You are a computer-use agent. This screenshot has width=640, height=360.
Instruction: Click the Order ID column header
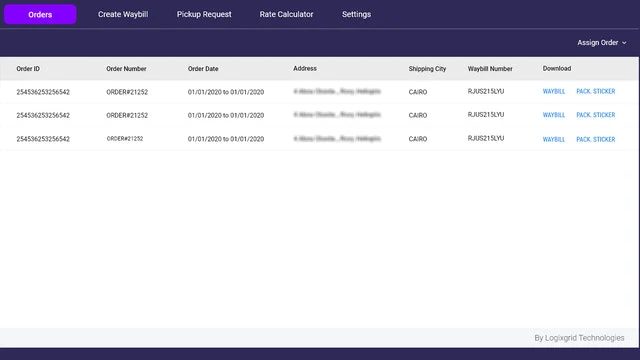[28, 69]
